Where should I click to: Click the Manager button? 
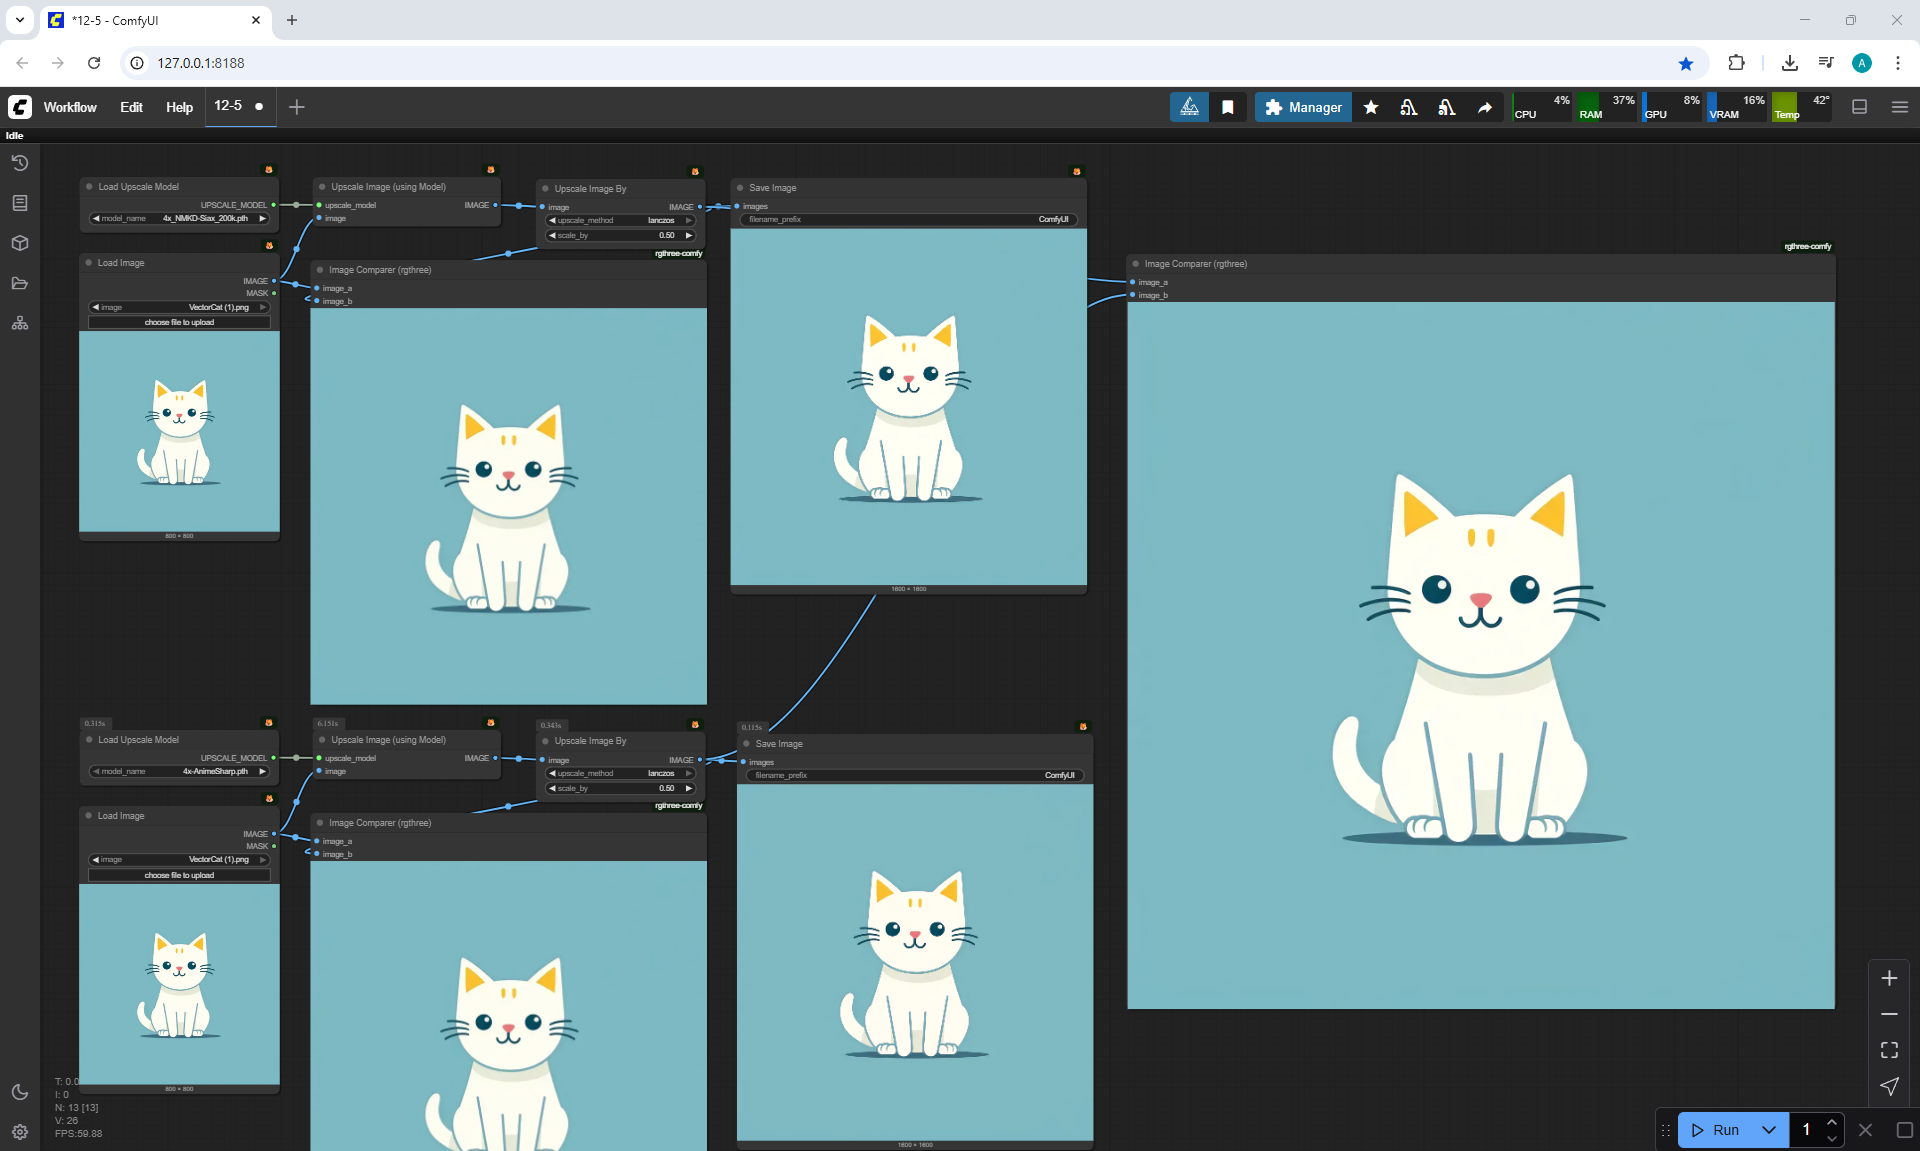(x=1303, y=107)
